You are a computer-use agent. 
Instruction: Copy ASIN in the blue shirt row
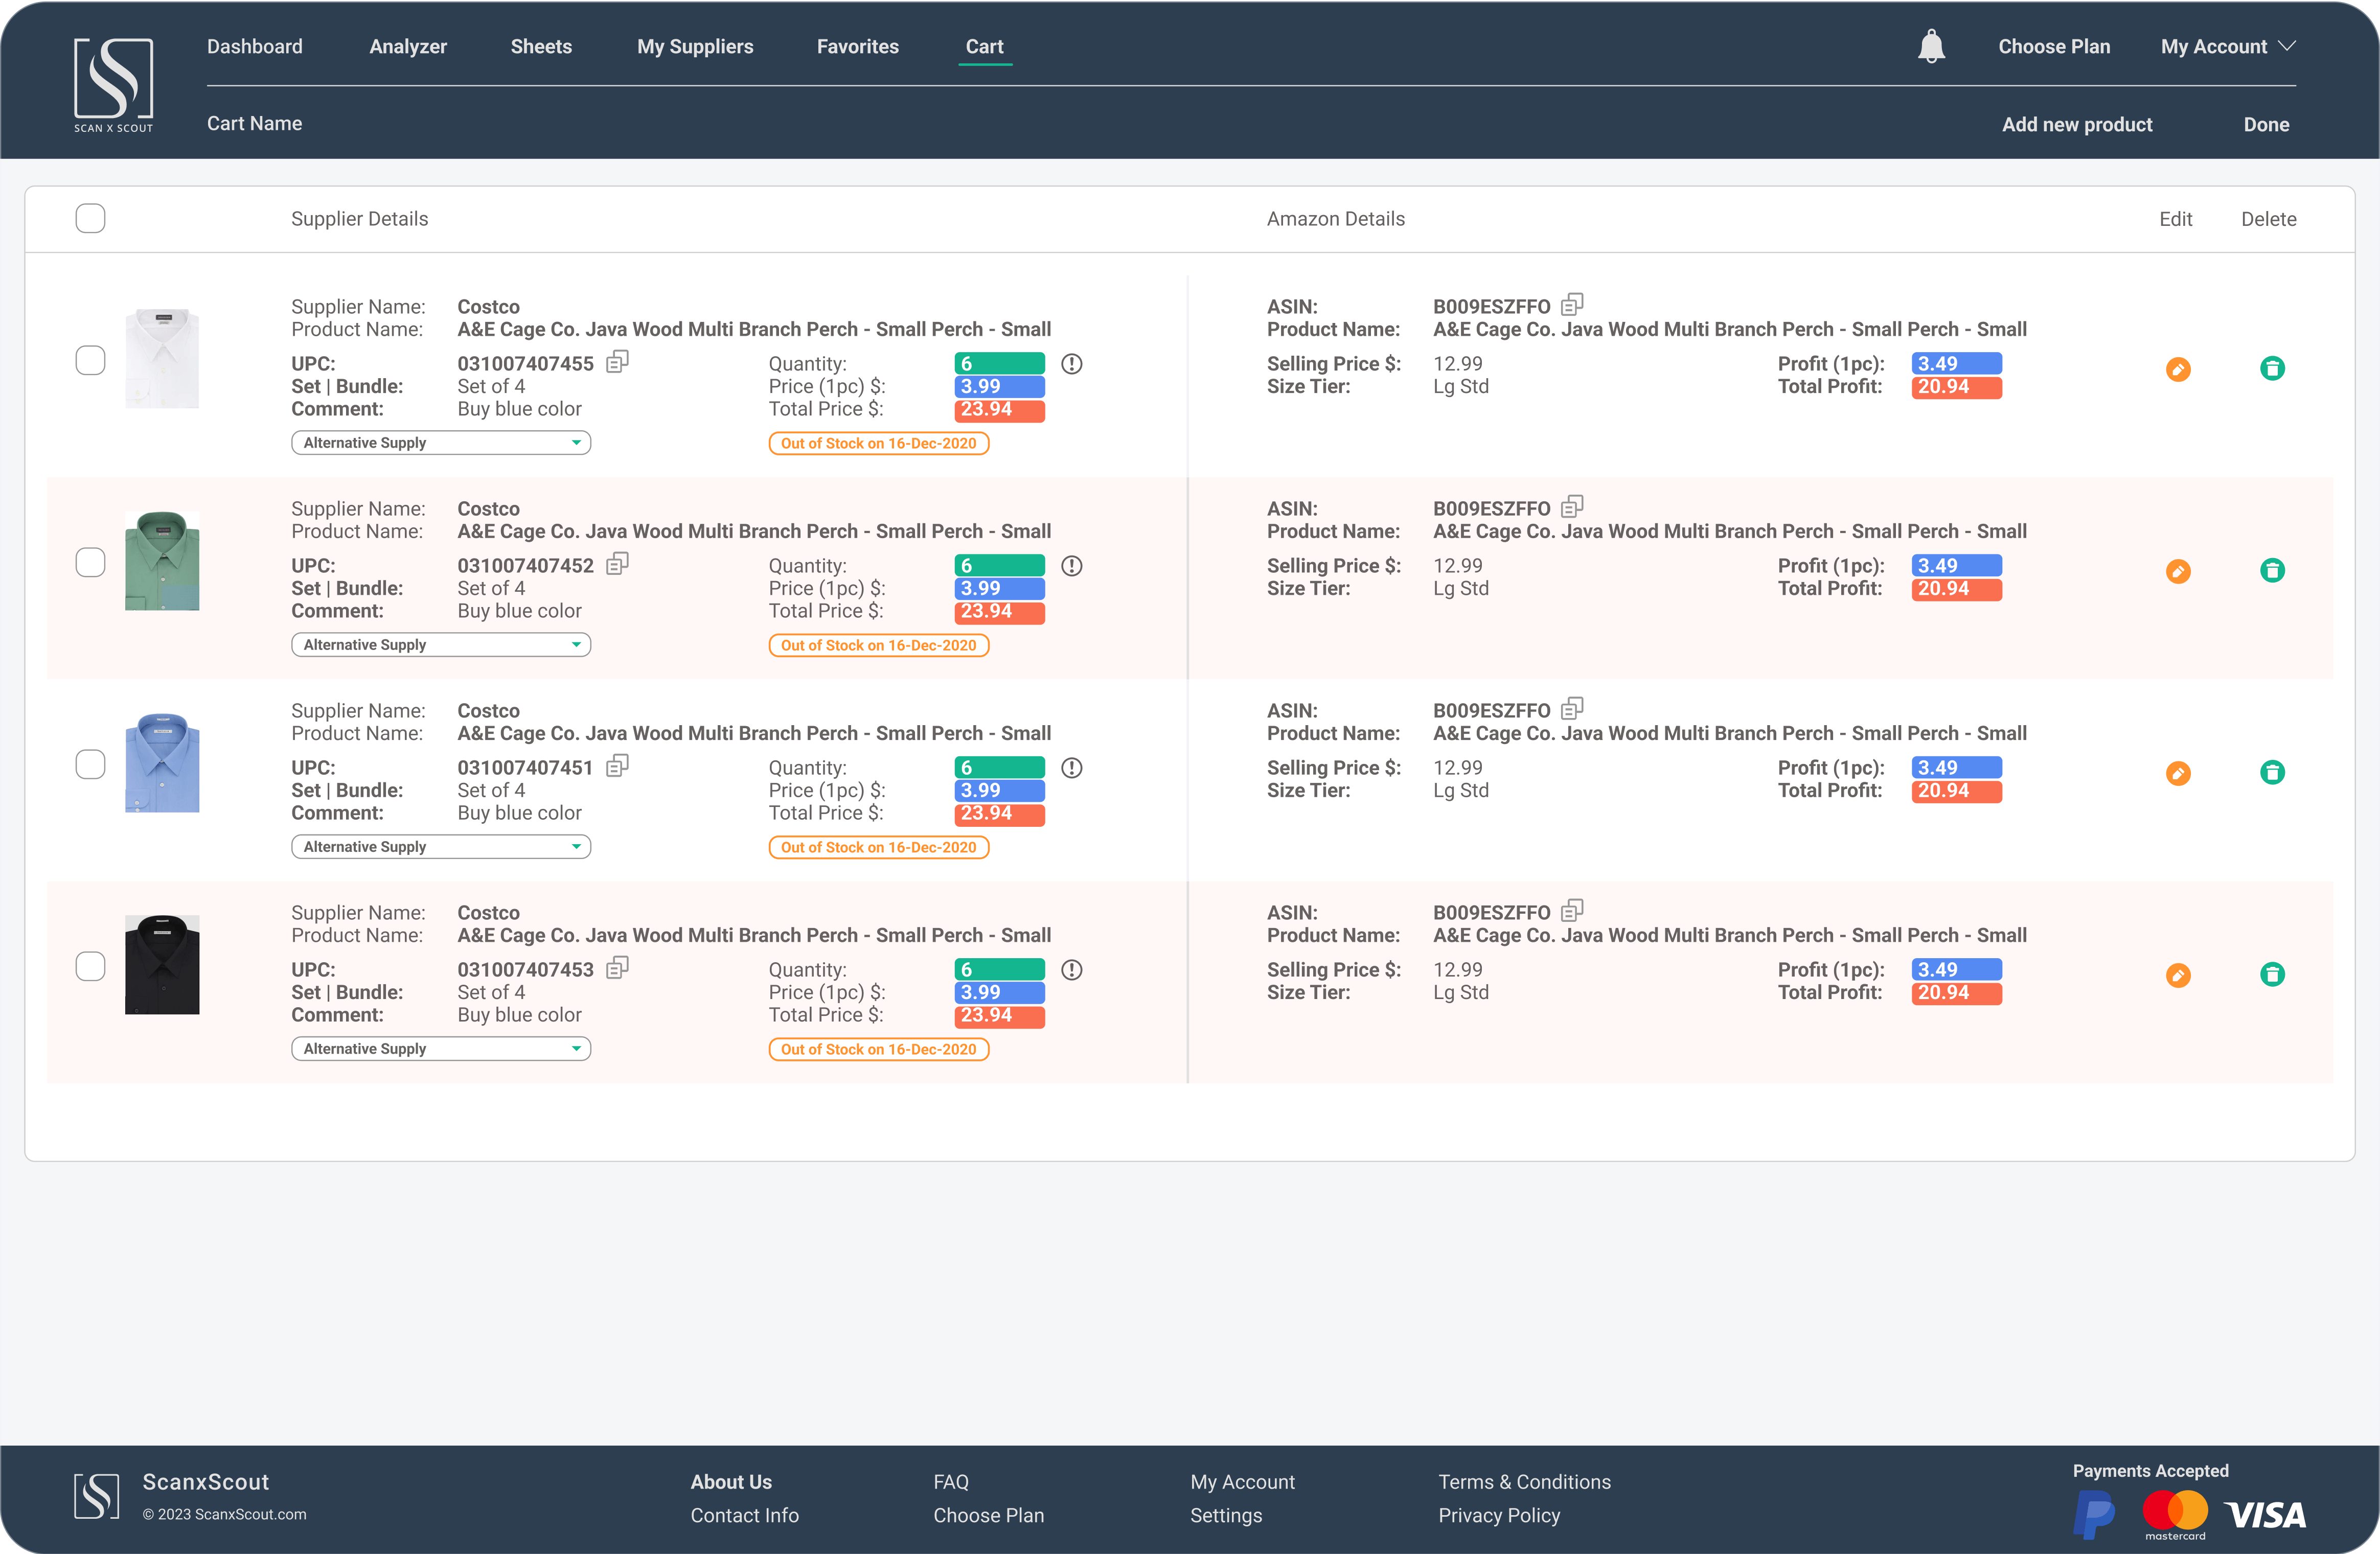[1571, 709]
